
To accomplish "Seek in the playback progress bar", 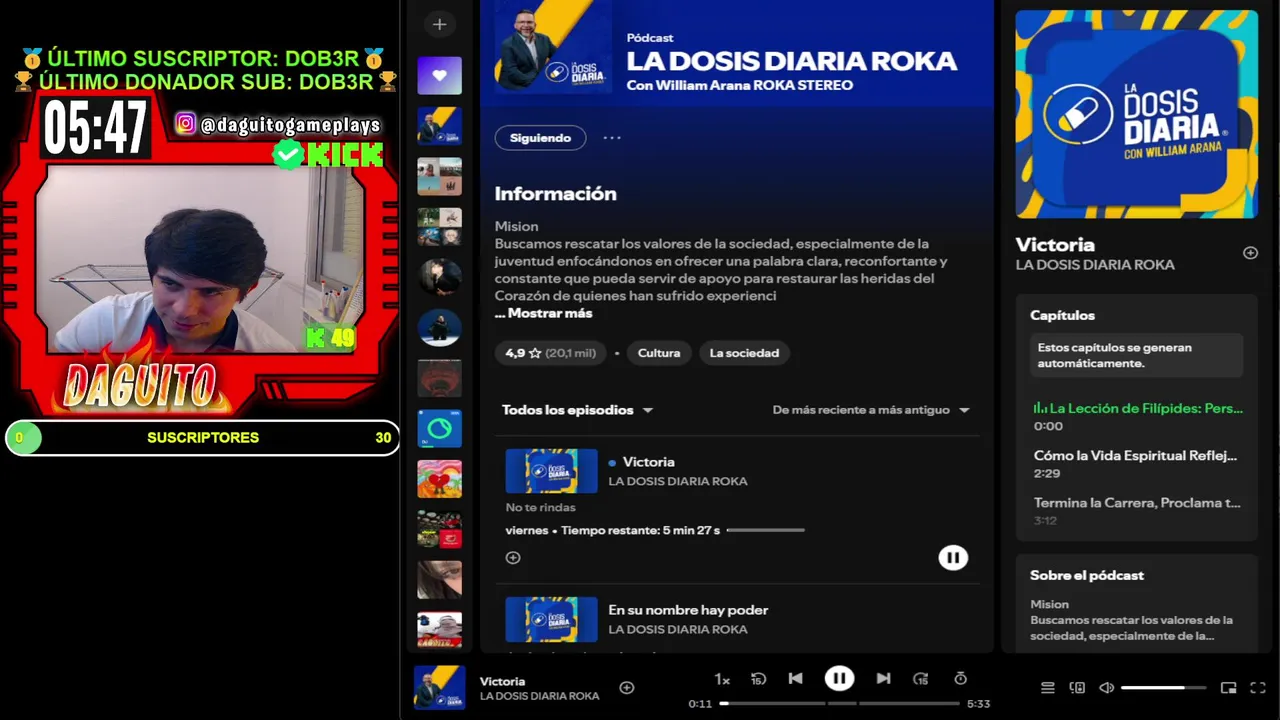I will pyautogui.click(x=840, y=704).
